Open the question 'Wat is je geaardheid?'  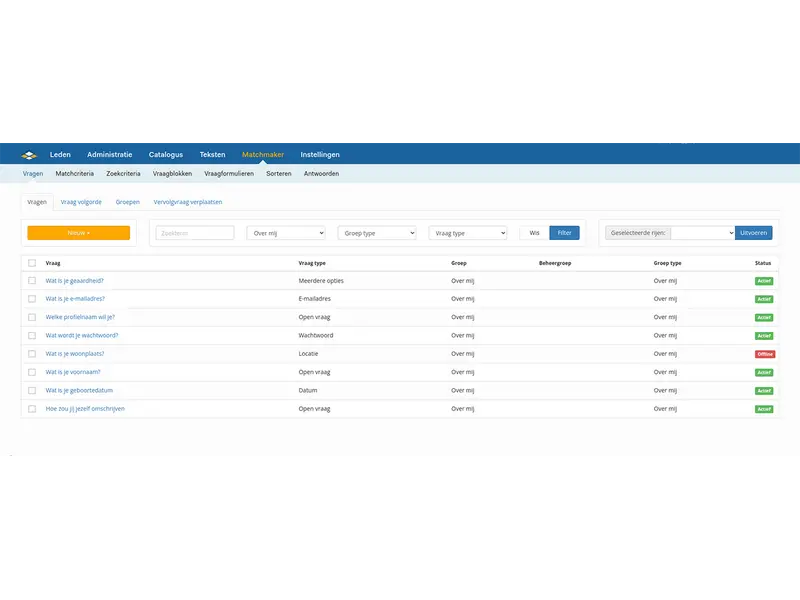(x=74, y=281)
